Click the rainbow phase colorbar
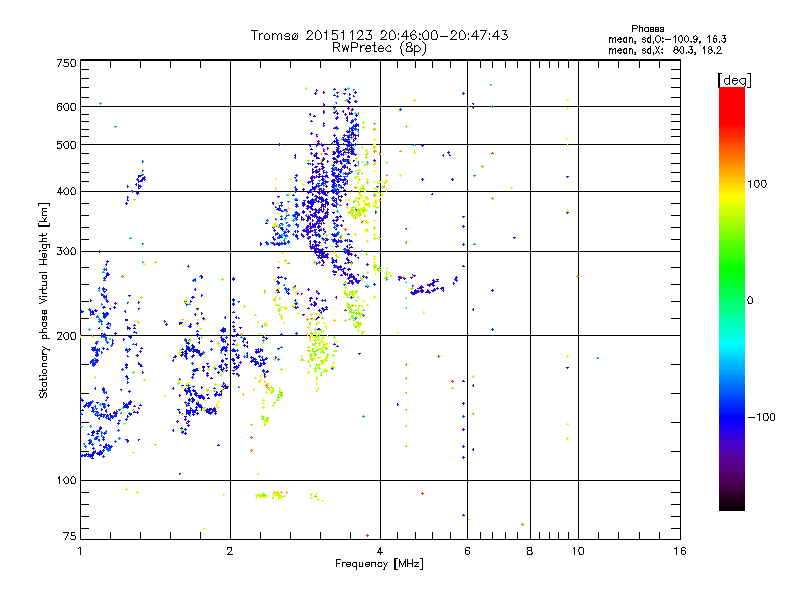This screenshot has height=600, width=800. [x=732, y=298]
